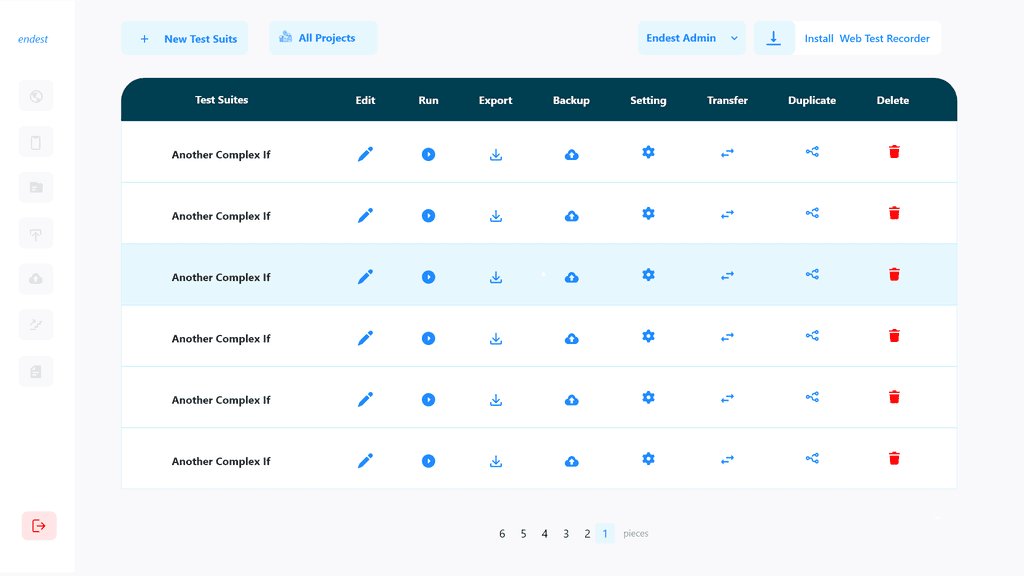The height and width of the screenshot is (576, 1024).
Task: Edit the first row test suite
Action: tap(365, 154)
